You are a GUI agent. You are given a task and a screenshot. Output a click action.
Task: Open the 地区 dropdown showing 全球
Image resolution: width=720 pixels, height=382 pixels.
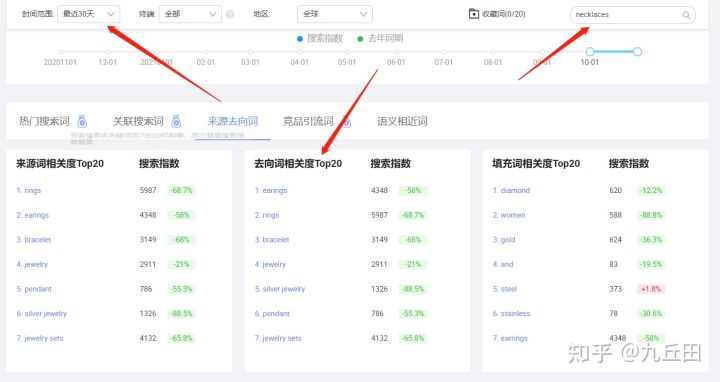point(335,14)
